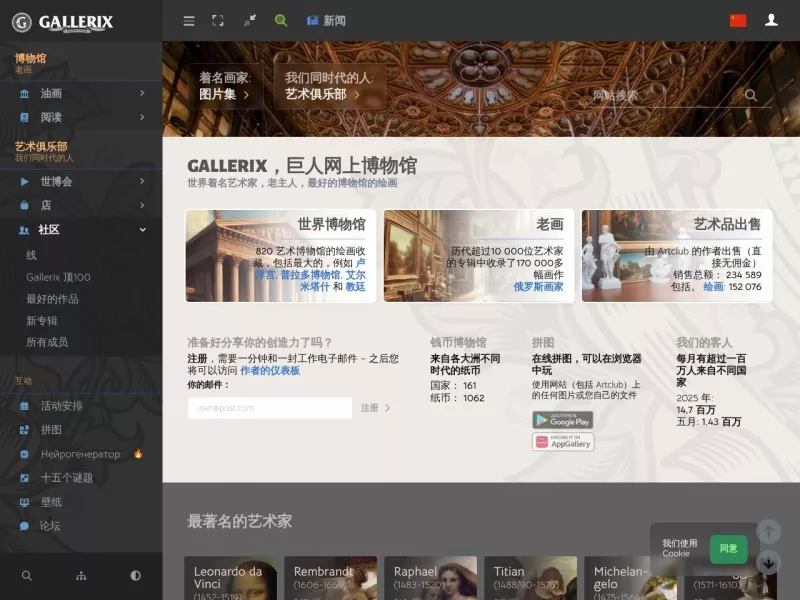Click the 壁纸 monitor icon
Image resolution: width=800 pixels, height=600 pixels.
[24, 503]
